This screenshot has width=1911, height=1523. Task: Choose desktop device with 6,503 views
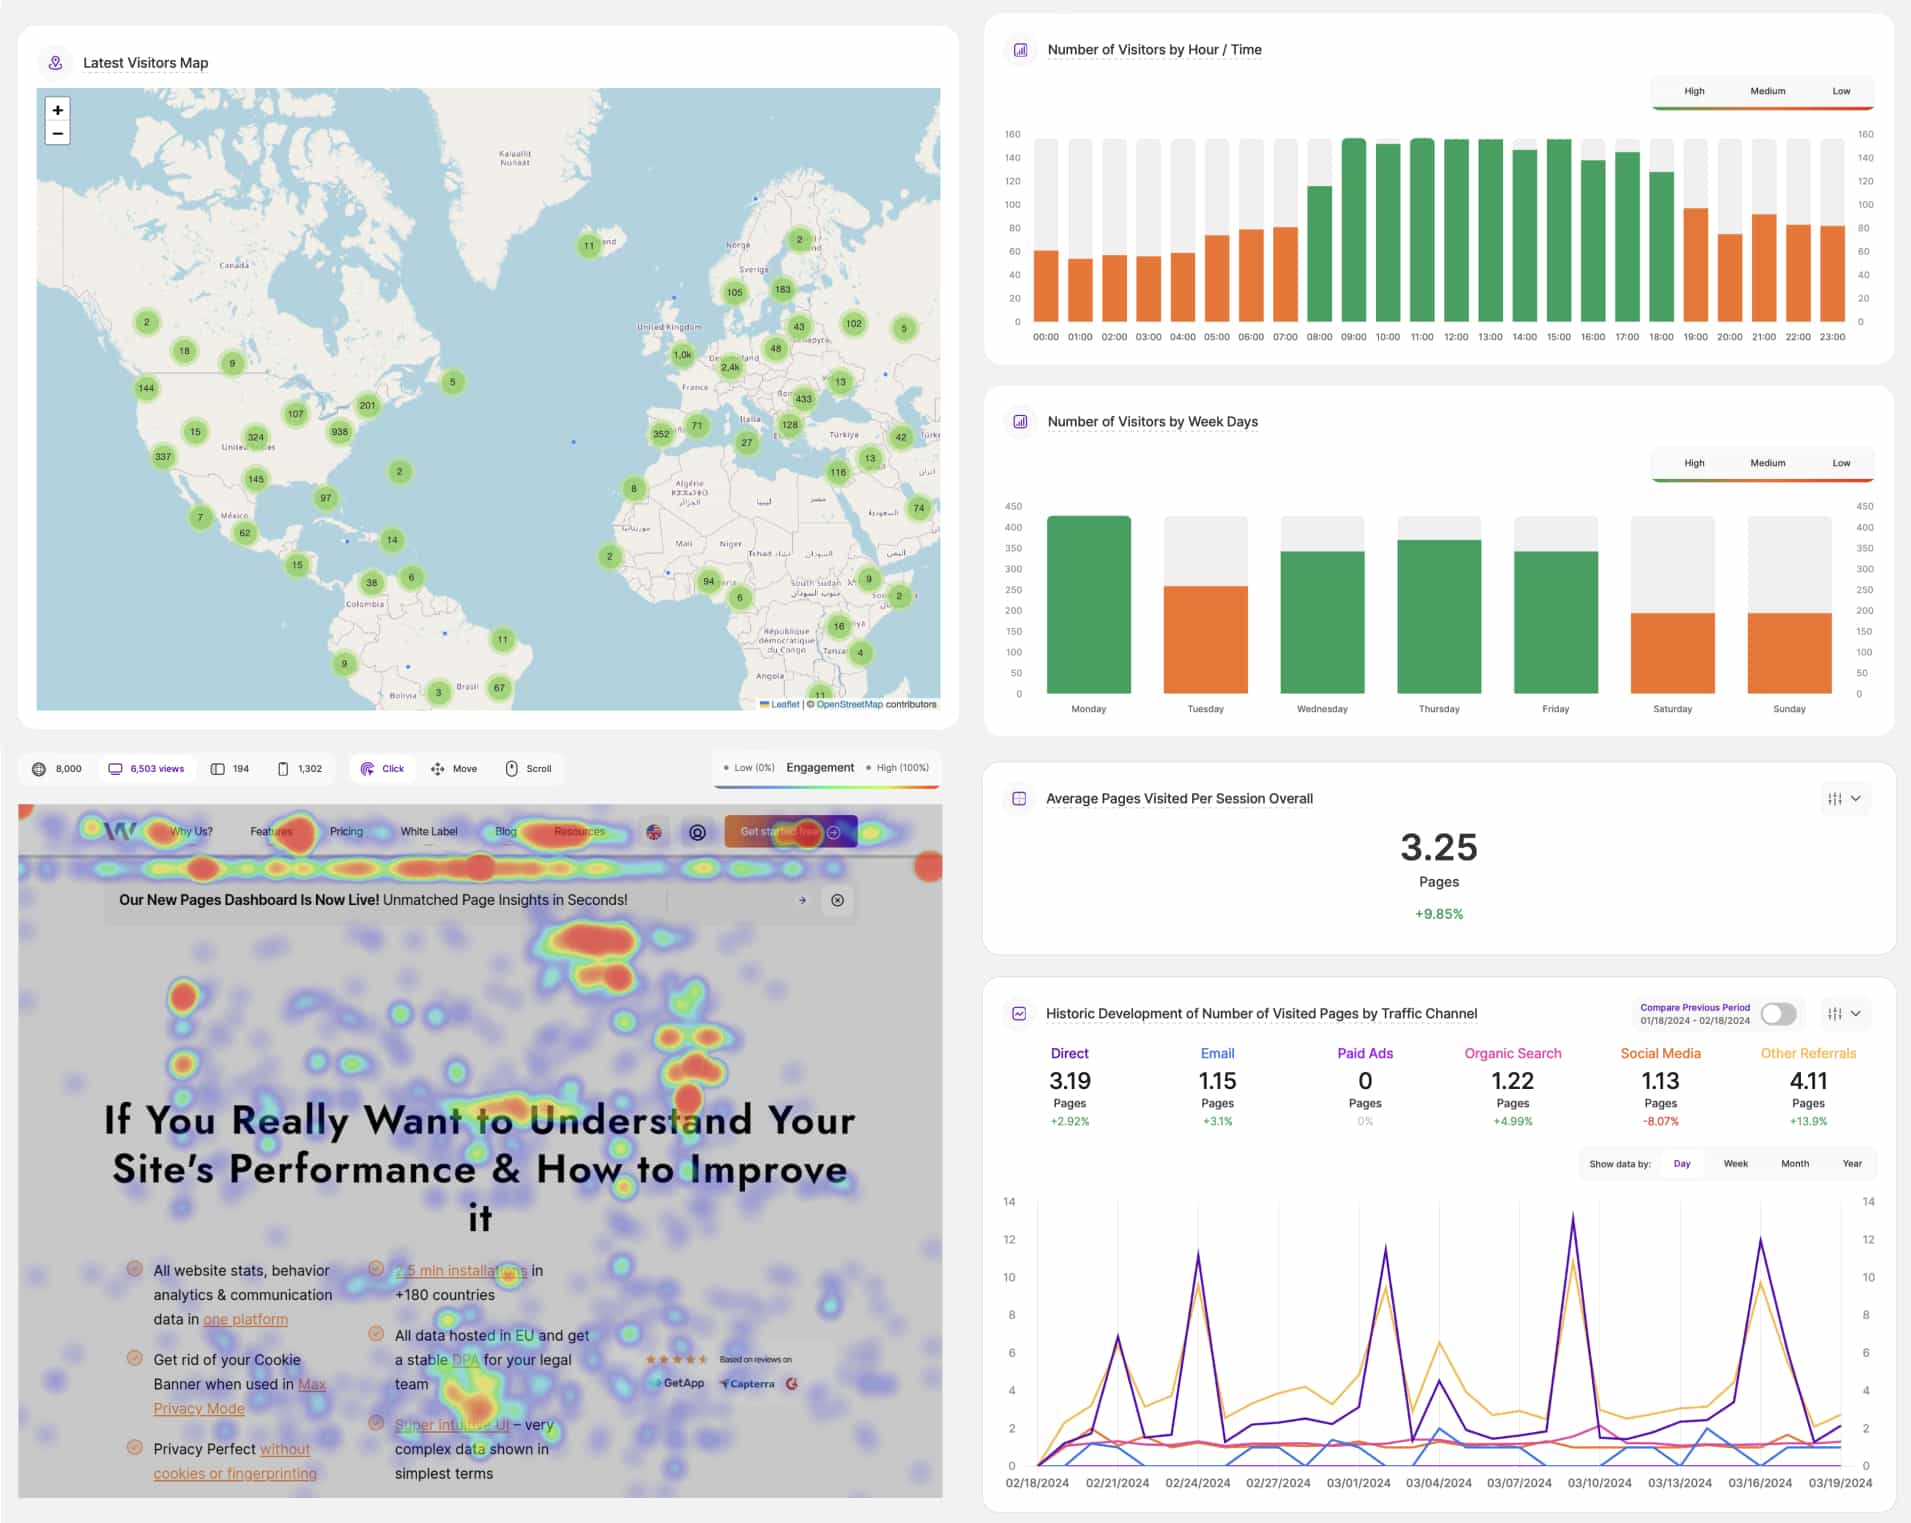(147, 769)
